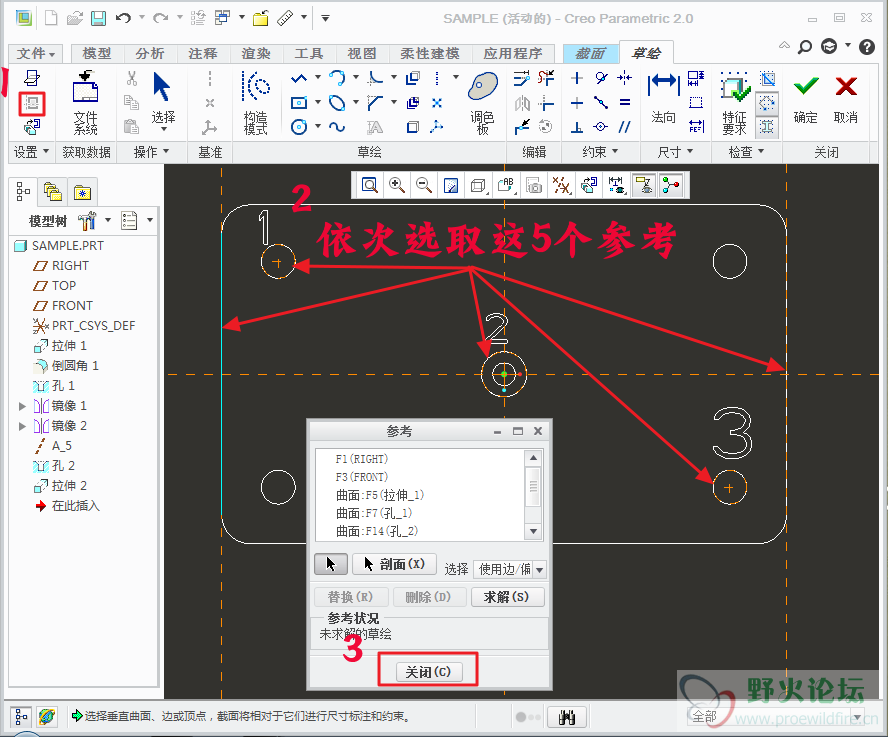This screenshot has width=888, height=737.
Task: Switch to the 模型 ribbon tab
Action: 97,54
